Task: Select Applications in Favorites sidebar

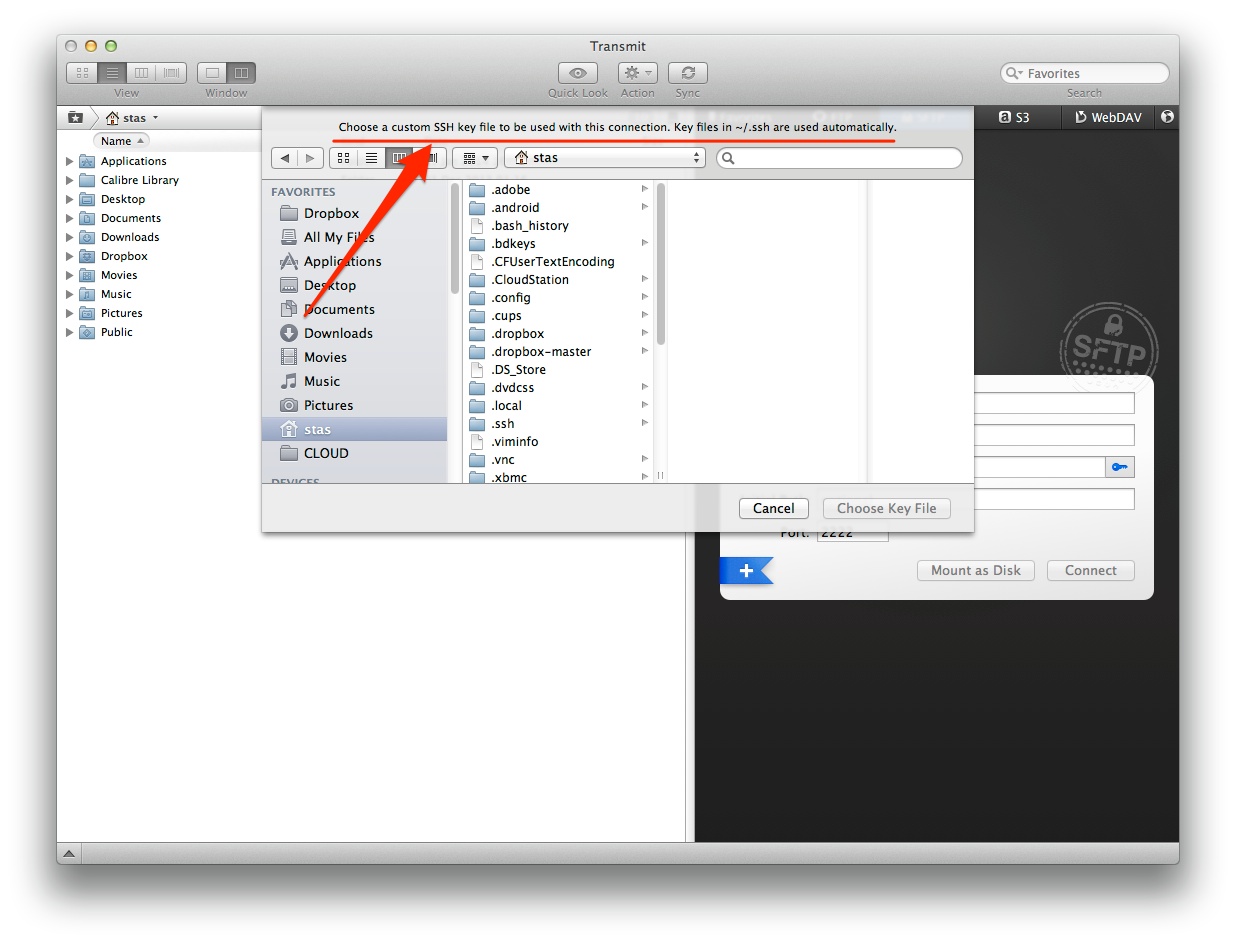Action: pyautogui.click(x=342, y=261)
